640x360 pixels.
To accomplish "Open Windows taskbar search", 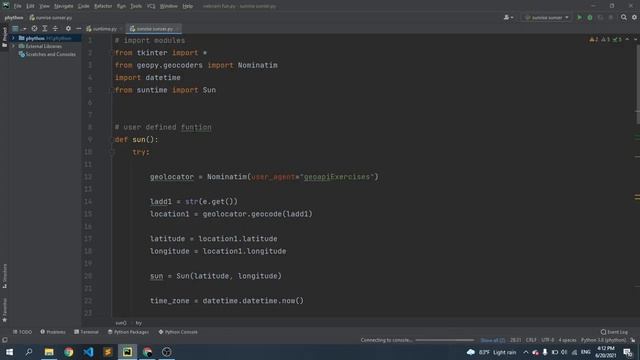I will pos(29,352).
